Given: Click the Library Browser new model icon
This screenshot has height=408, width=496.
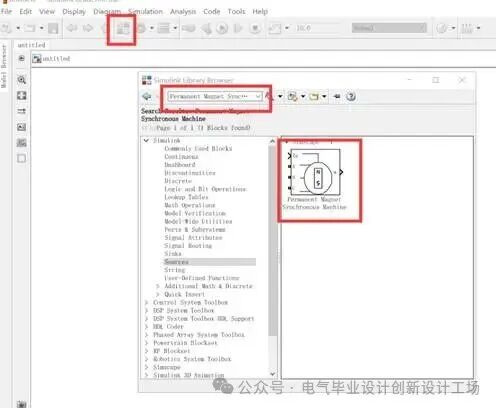Looking at the screenshot, I should [292, 97].
